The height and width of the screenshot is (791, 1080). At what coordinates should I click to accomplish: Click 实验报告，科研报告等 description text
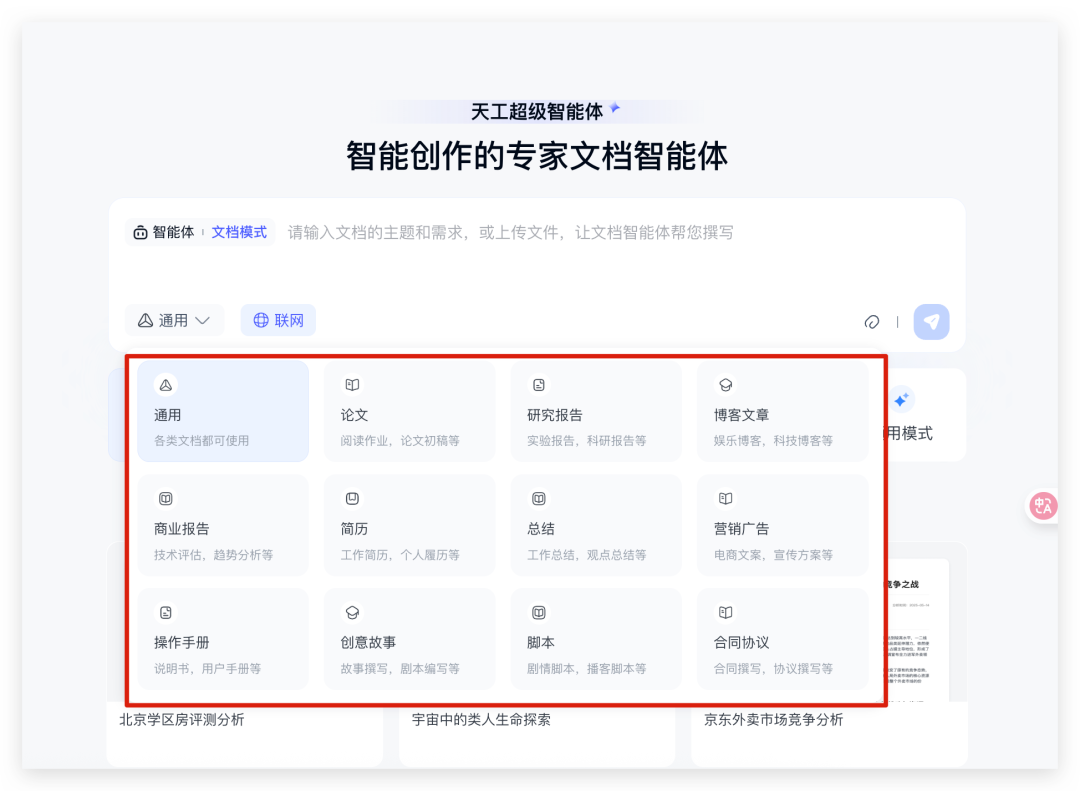point(587,441)
